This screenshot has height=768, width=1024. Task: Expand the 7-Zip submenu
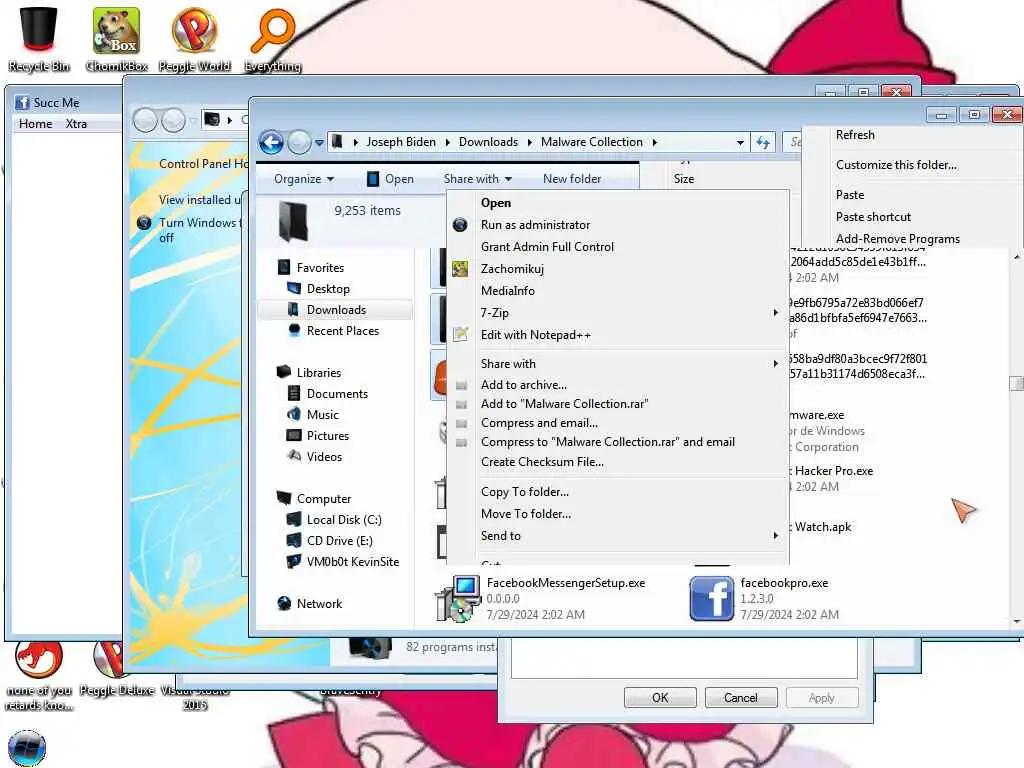pos(776,313)
